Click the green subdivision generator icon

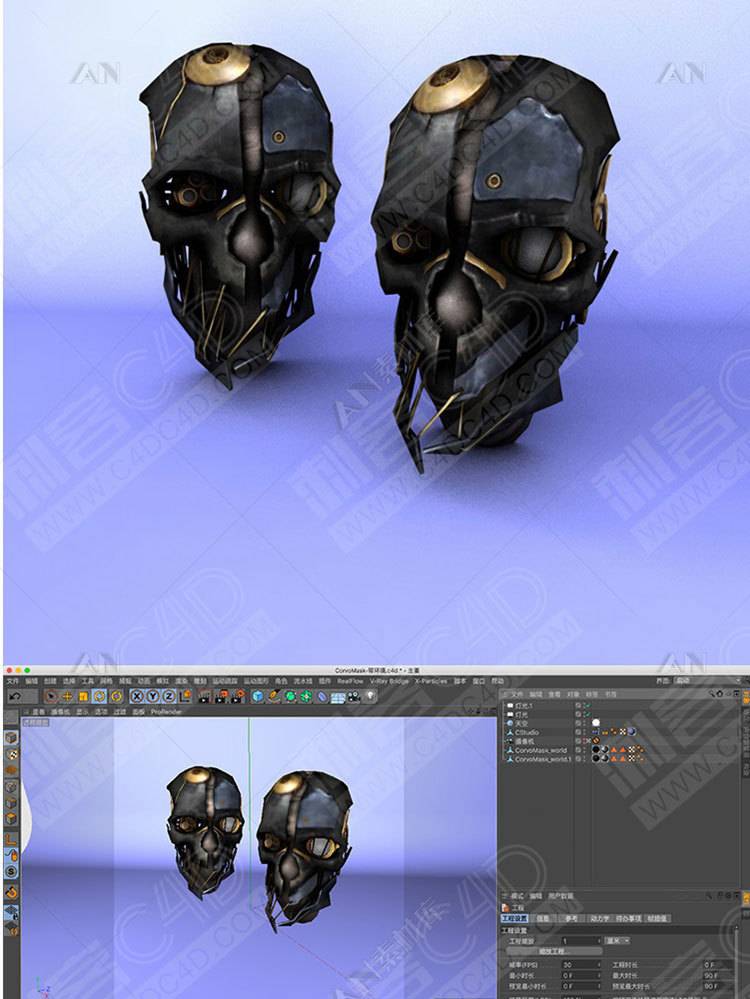(291, 696)
